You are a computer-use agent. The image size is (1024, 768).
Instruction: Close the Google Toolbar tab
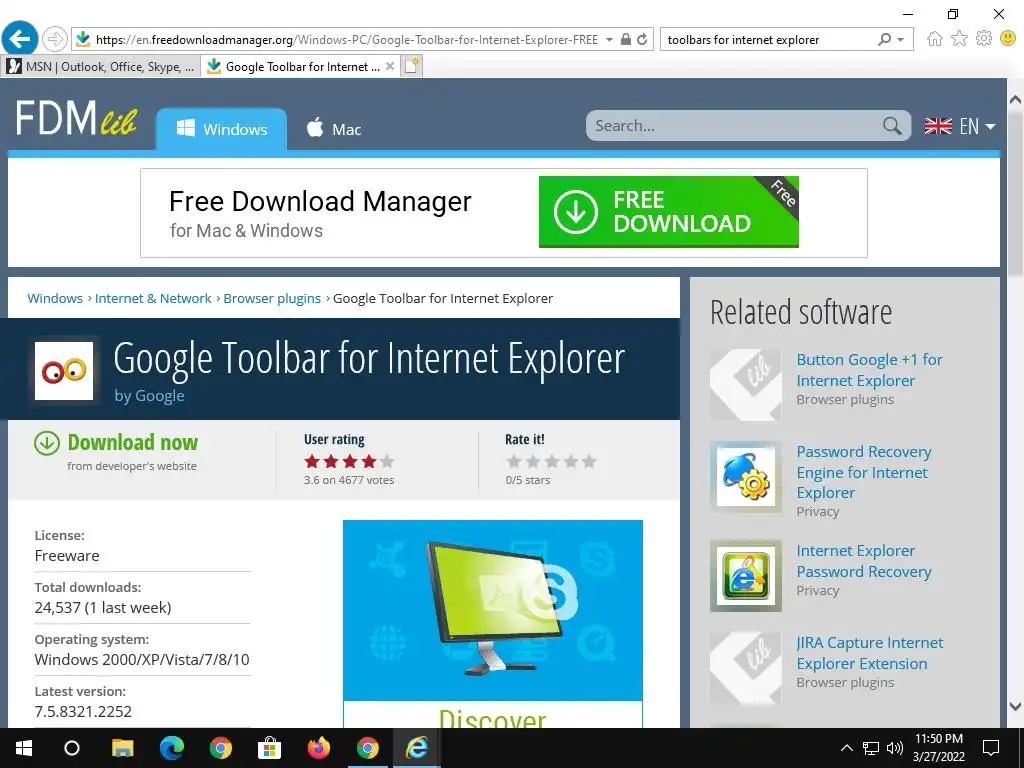[x=390, y=66]
